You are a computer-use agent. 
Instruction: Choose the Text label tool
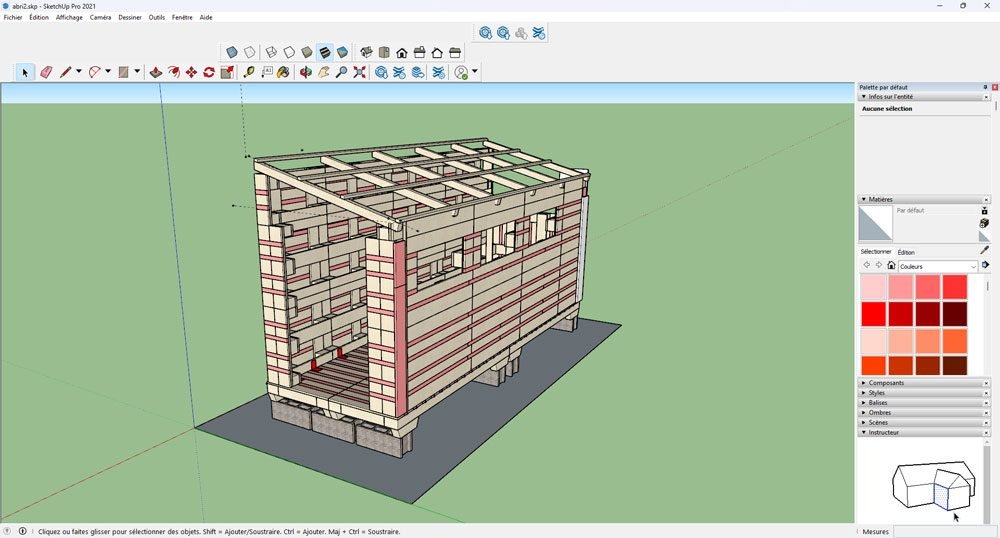tap(267, 73)
